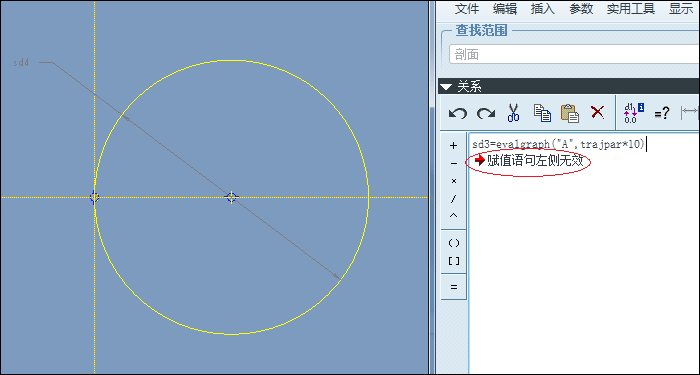Click the error message 赋值语句左侧无效
The height and width of the screenshot is (375, 700).
(535, 161)
